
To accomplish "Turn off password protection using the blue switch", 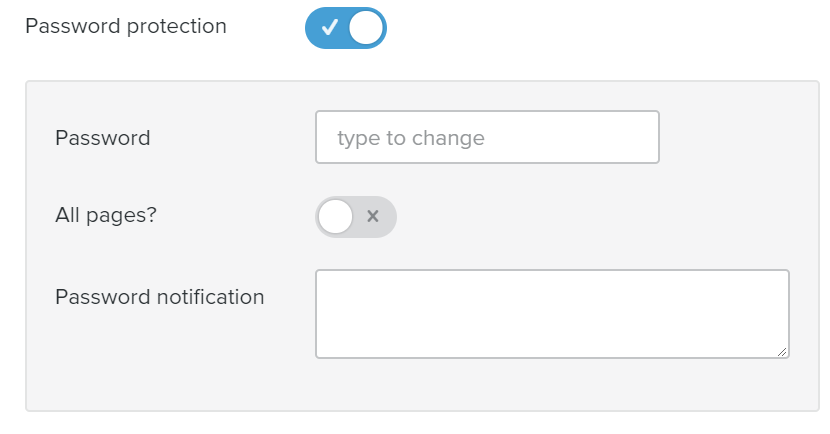I will tap(345, 28).
